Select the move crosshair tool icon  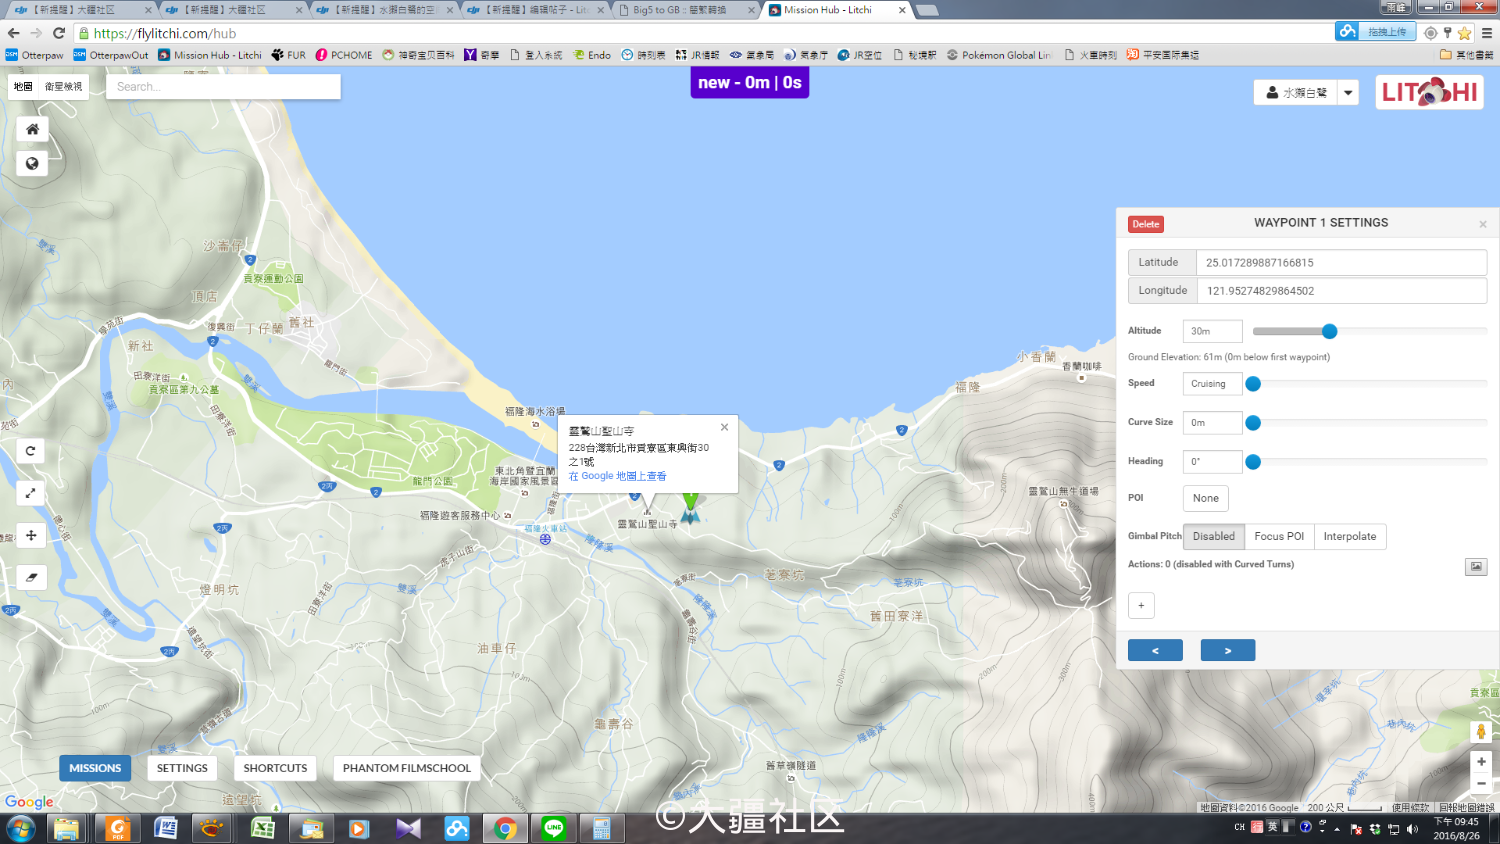(x=31, y=536)
